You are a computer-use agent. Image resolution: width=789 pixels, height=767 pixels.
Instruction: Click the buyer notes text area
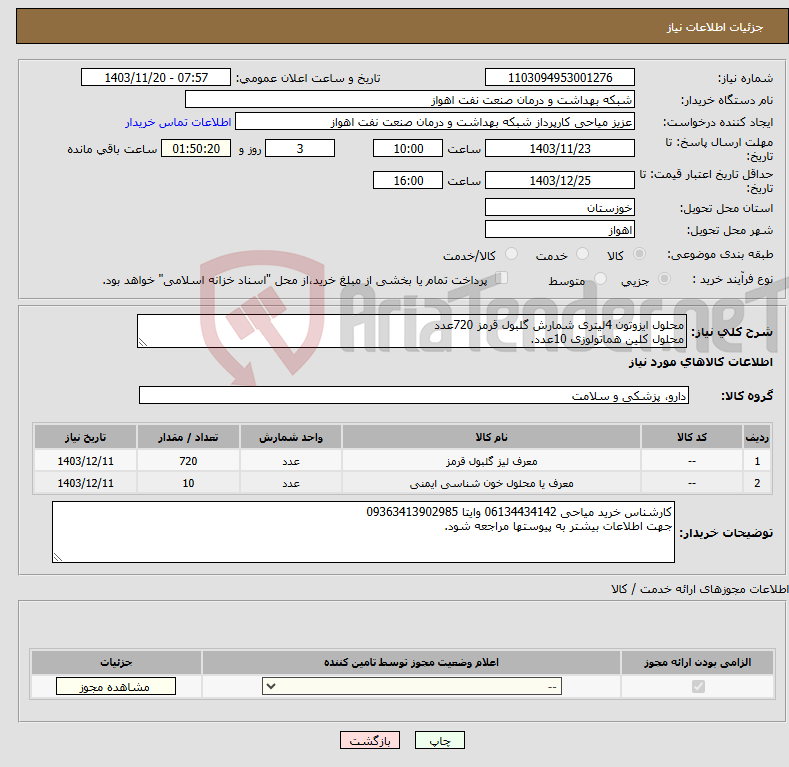tap(363, 532)
